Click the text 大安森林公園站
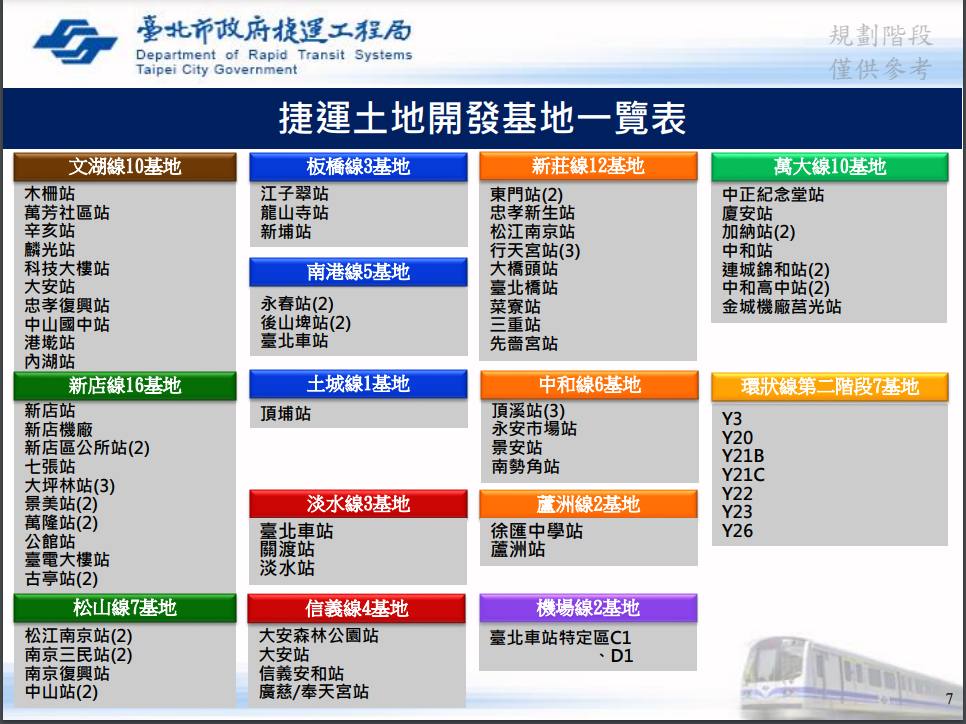This screenshot has width=966, height=724. coord(319,635)
